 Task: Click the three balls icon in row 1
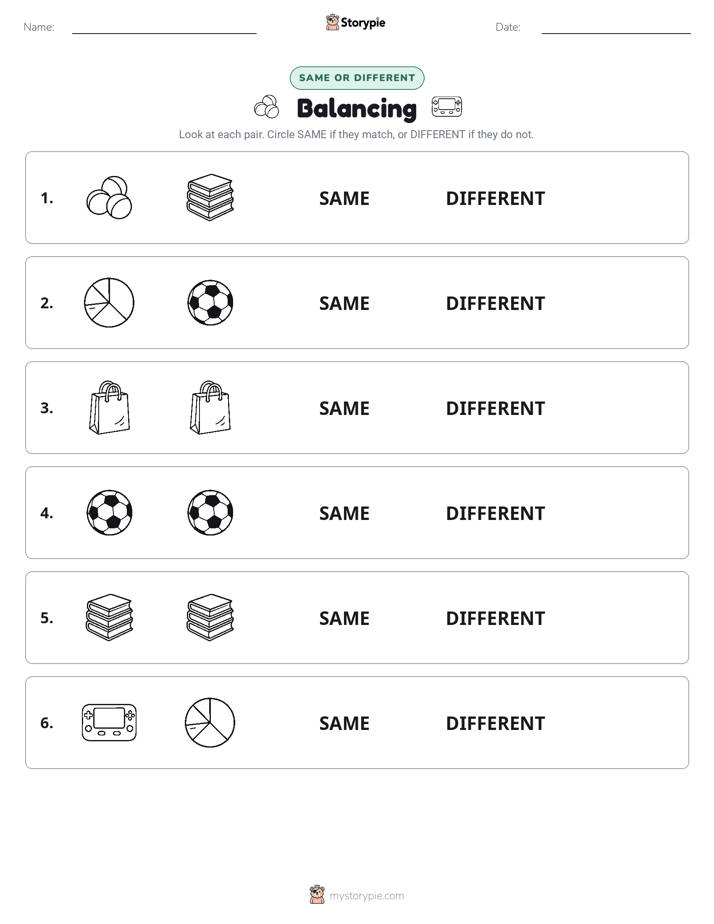[109, 197]
